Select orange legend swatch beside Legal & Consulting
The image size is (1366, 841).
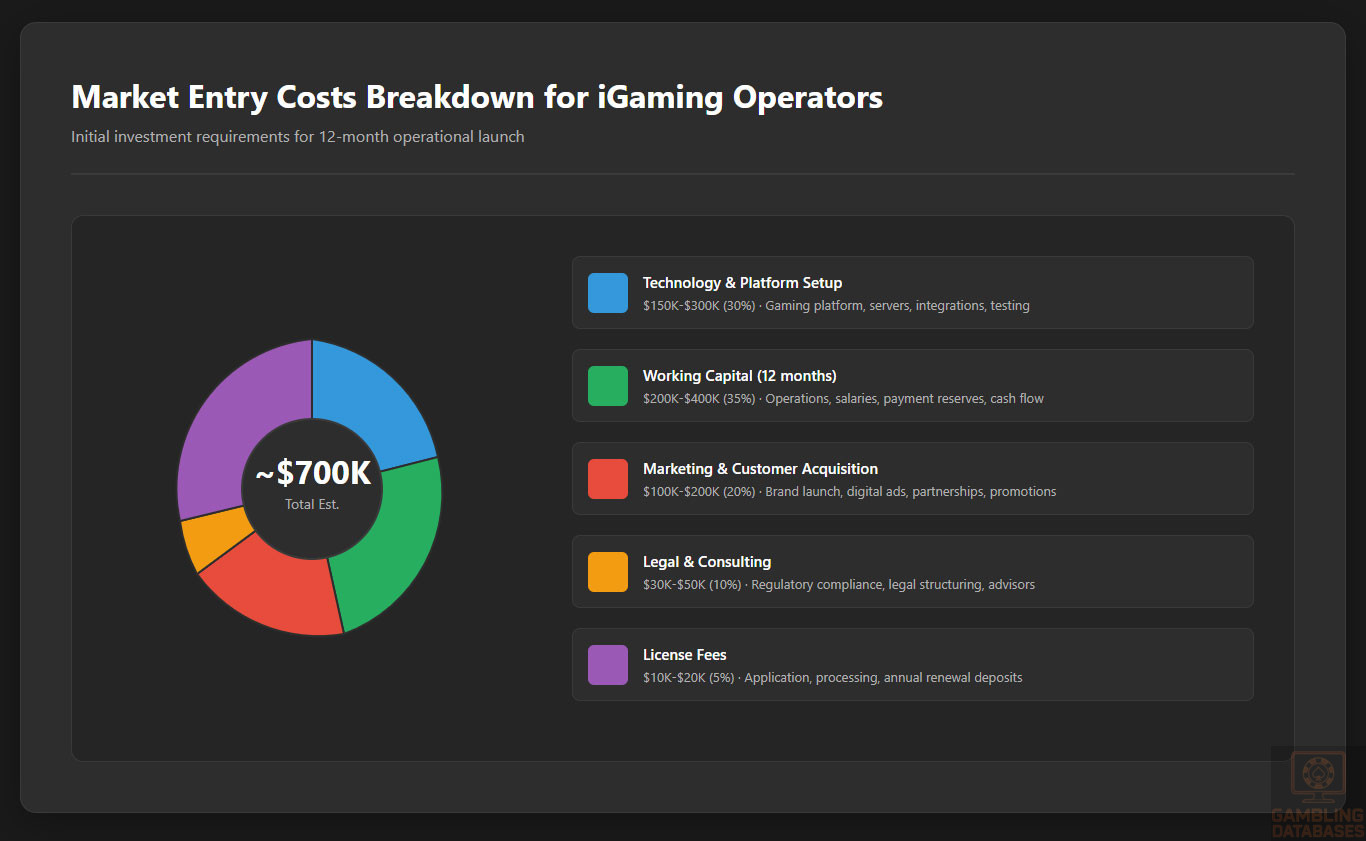pyautogui.click(x=608, y=572)
